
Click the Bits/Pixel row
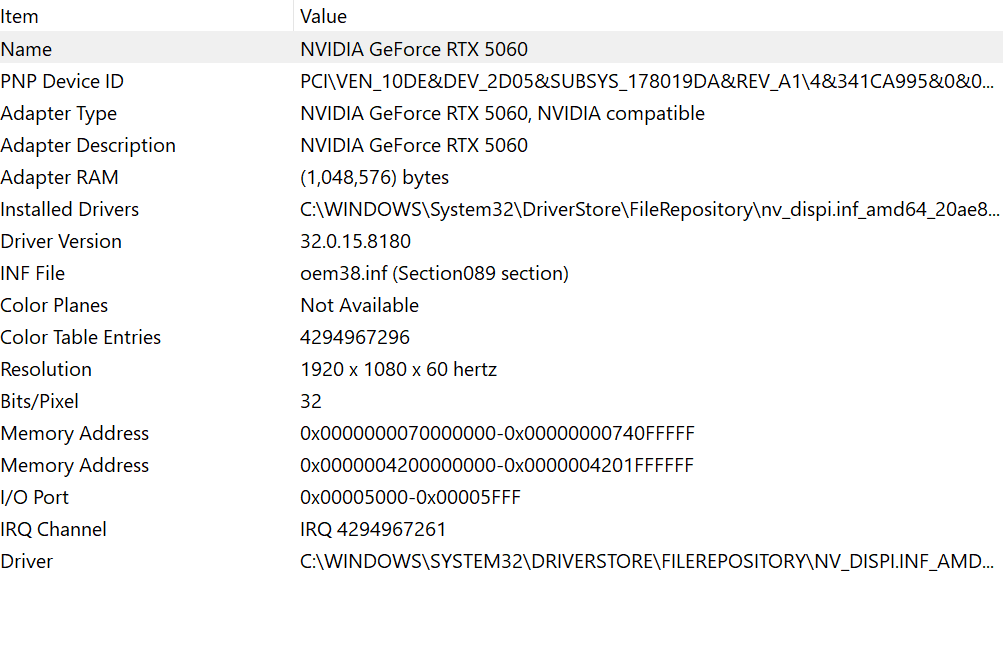[40, 401]
